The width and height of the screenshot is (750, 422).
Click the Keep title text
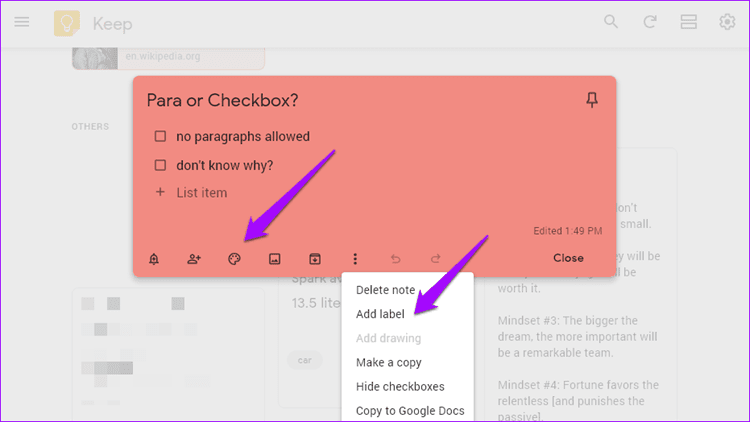[x=112, y=24]
